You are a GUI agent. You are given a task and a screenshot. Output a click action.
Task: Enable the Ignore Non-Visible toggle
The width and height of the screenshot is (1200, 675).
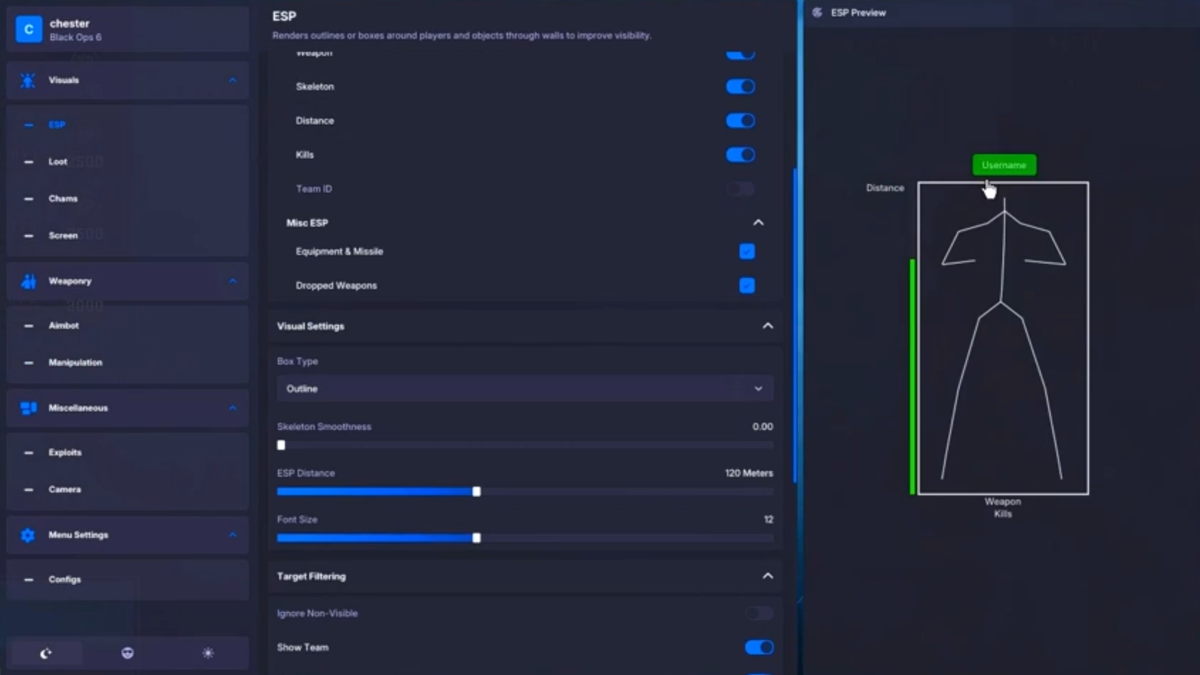coord(759,613)
